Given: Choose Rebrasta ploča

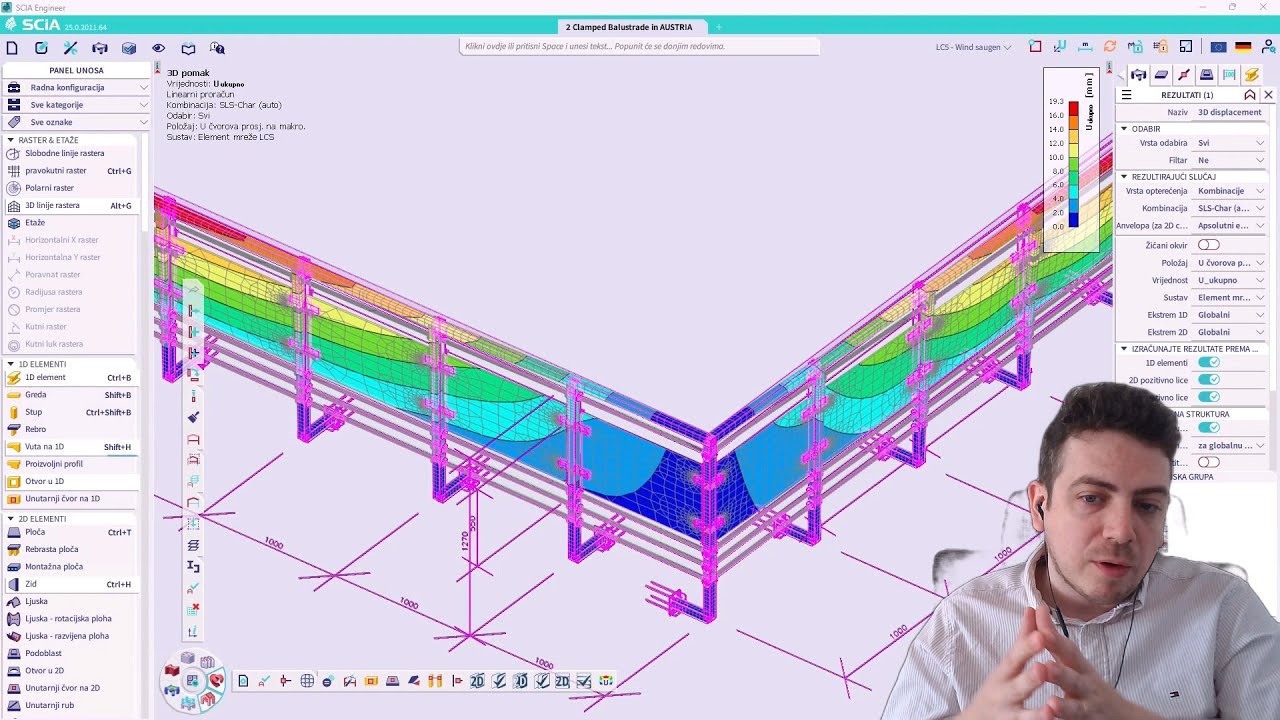Looking at the screenshot, I should pyautogui.click(x=70, y=549).
